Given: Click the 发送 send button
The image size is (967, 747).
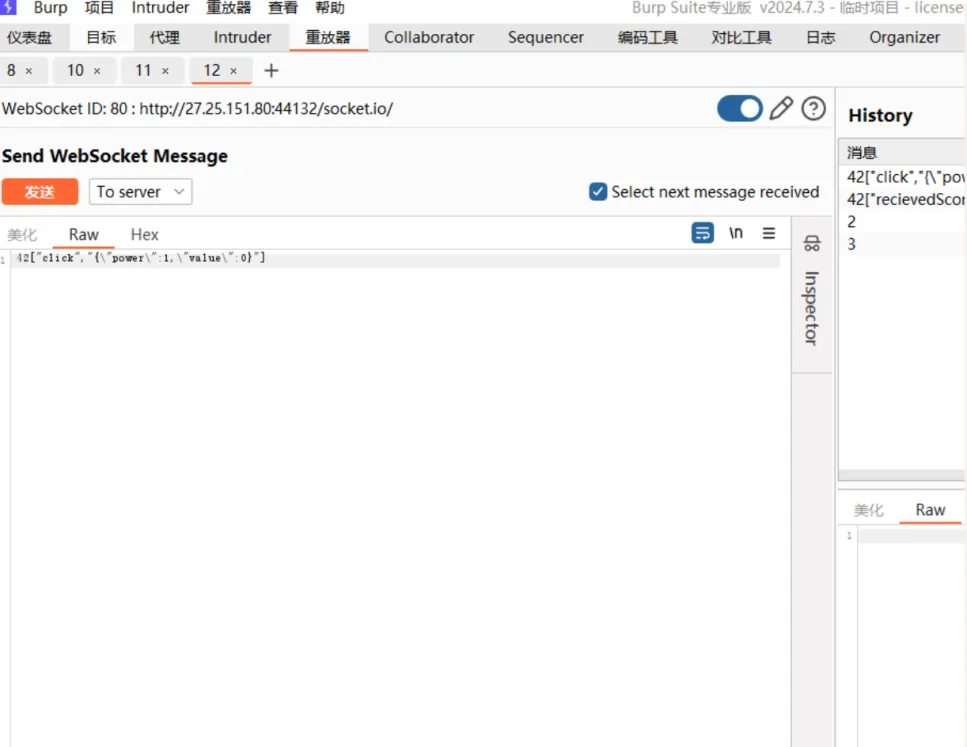Looking at the screenshot, I should click(39, 192).
